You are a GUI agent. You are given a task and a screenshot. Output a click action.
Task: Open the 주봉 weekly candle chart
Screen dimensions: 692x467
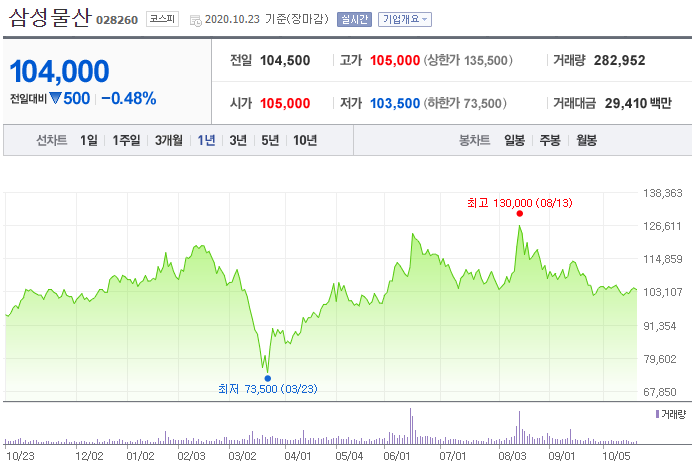pyautogui.click(x=550, y=140)
